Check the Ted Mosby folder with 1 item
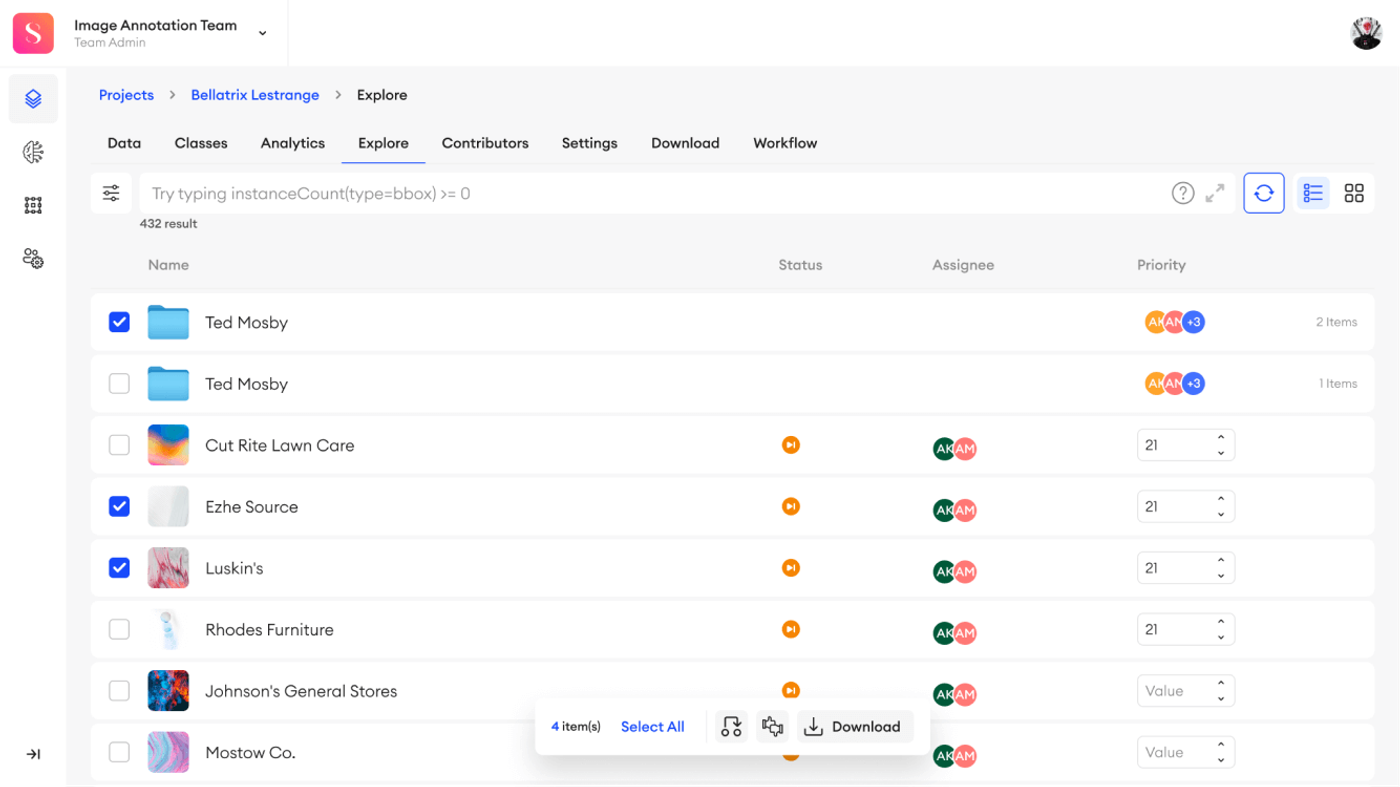This screenshot has height=787, width=1400. [x=119, y=383]
